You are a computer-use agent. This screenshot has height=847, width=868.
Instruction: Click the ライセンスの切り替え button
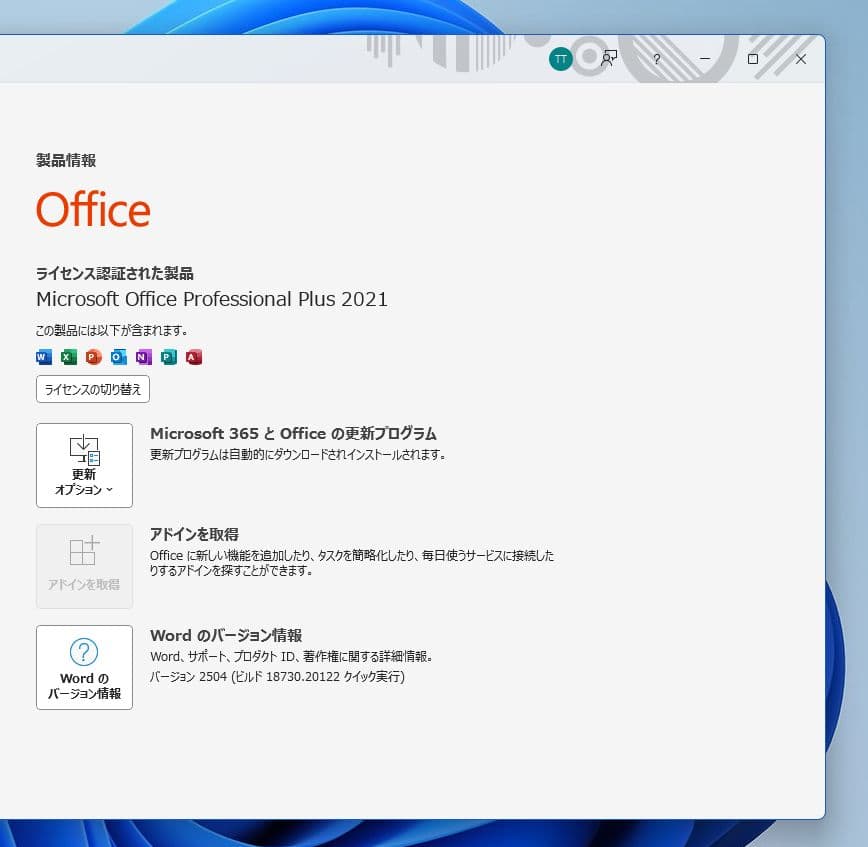click(x=92, y=389)
